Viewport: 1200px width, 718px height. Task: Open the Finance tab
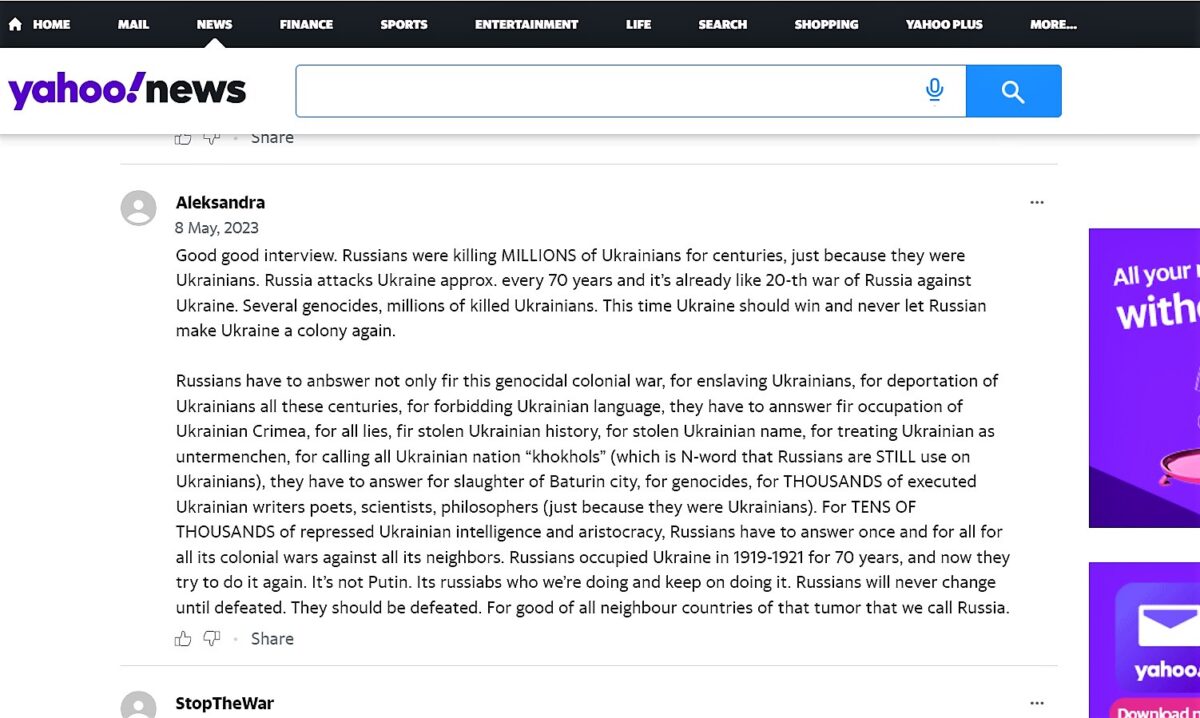306,24
